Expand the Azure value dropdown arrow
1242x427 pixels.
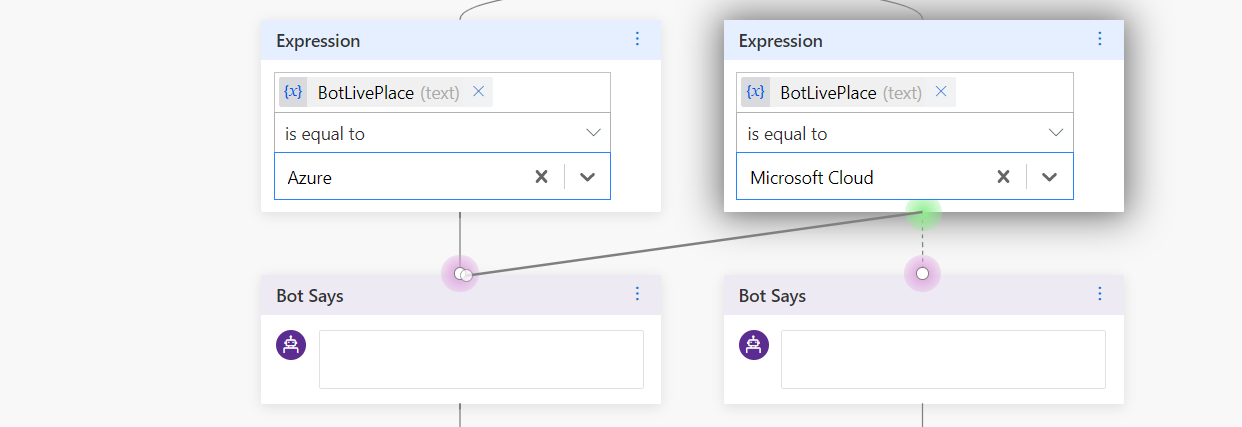coord(588,177)
